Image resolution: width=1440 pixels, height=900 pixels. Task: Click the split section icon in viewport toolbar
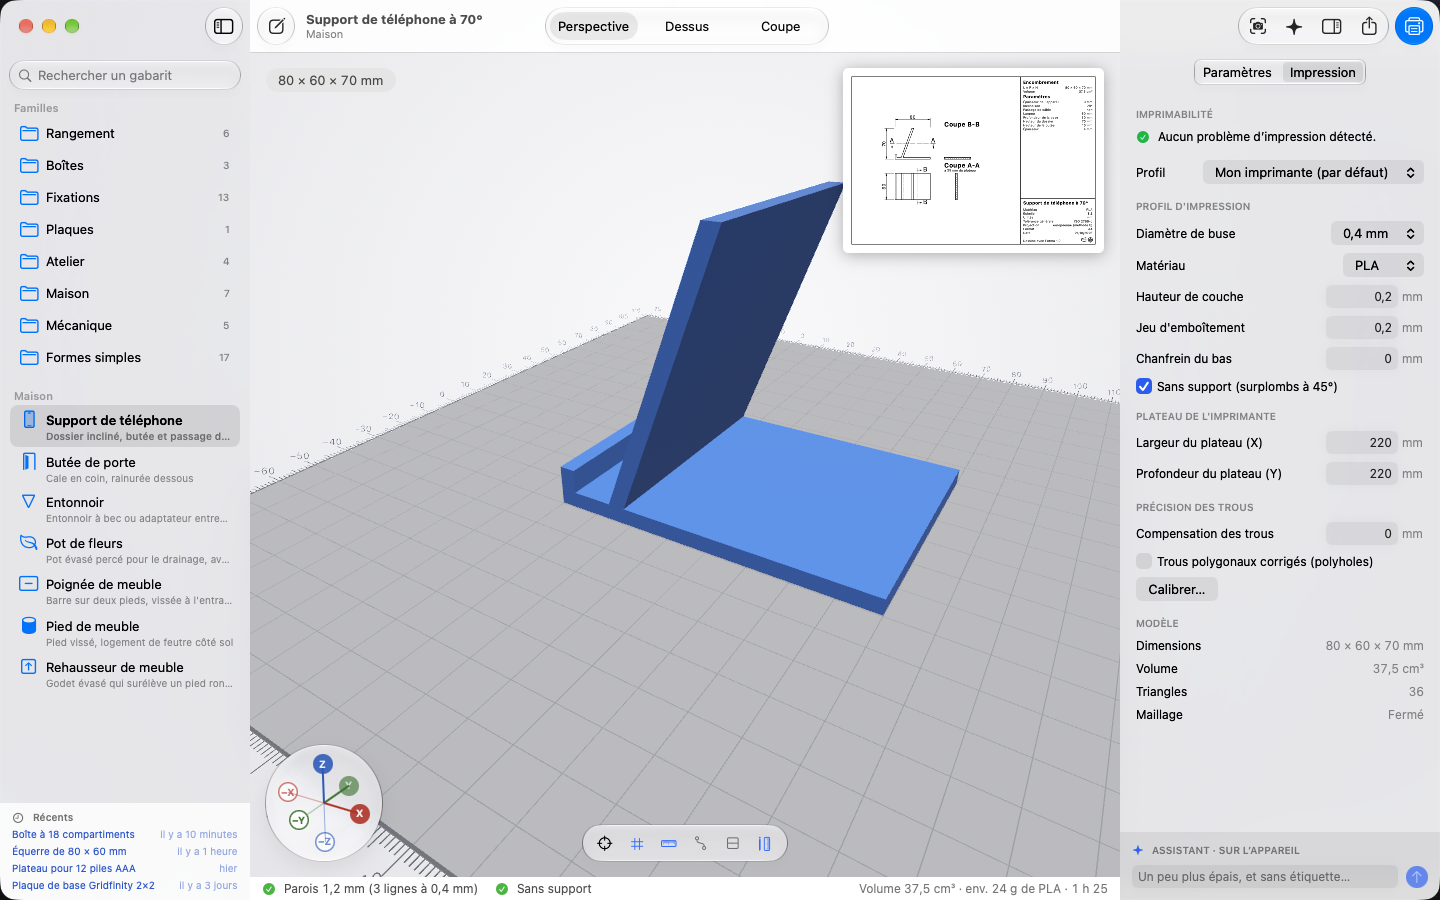733,843
